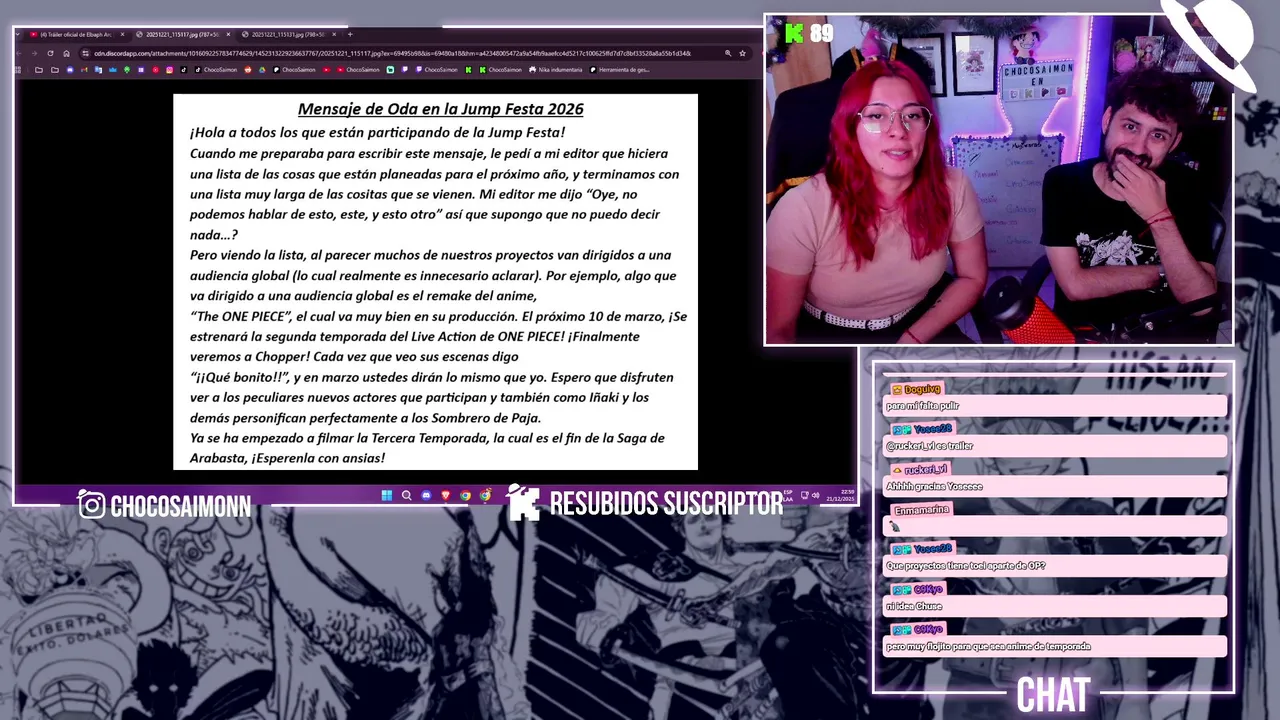Close the Tráiler oficial de Elbaph tab
Screen dimensions: 1280x720
tap(122, 34)
